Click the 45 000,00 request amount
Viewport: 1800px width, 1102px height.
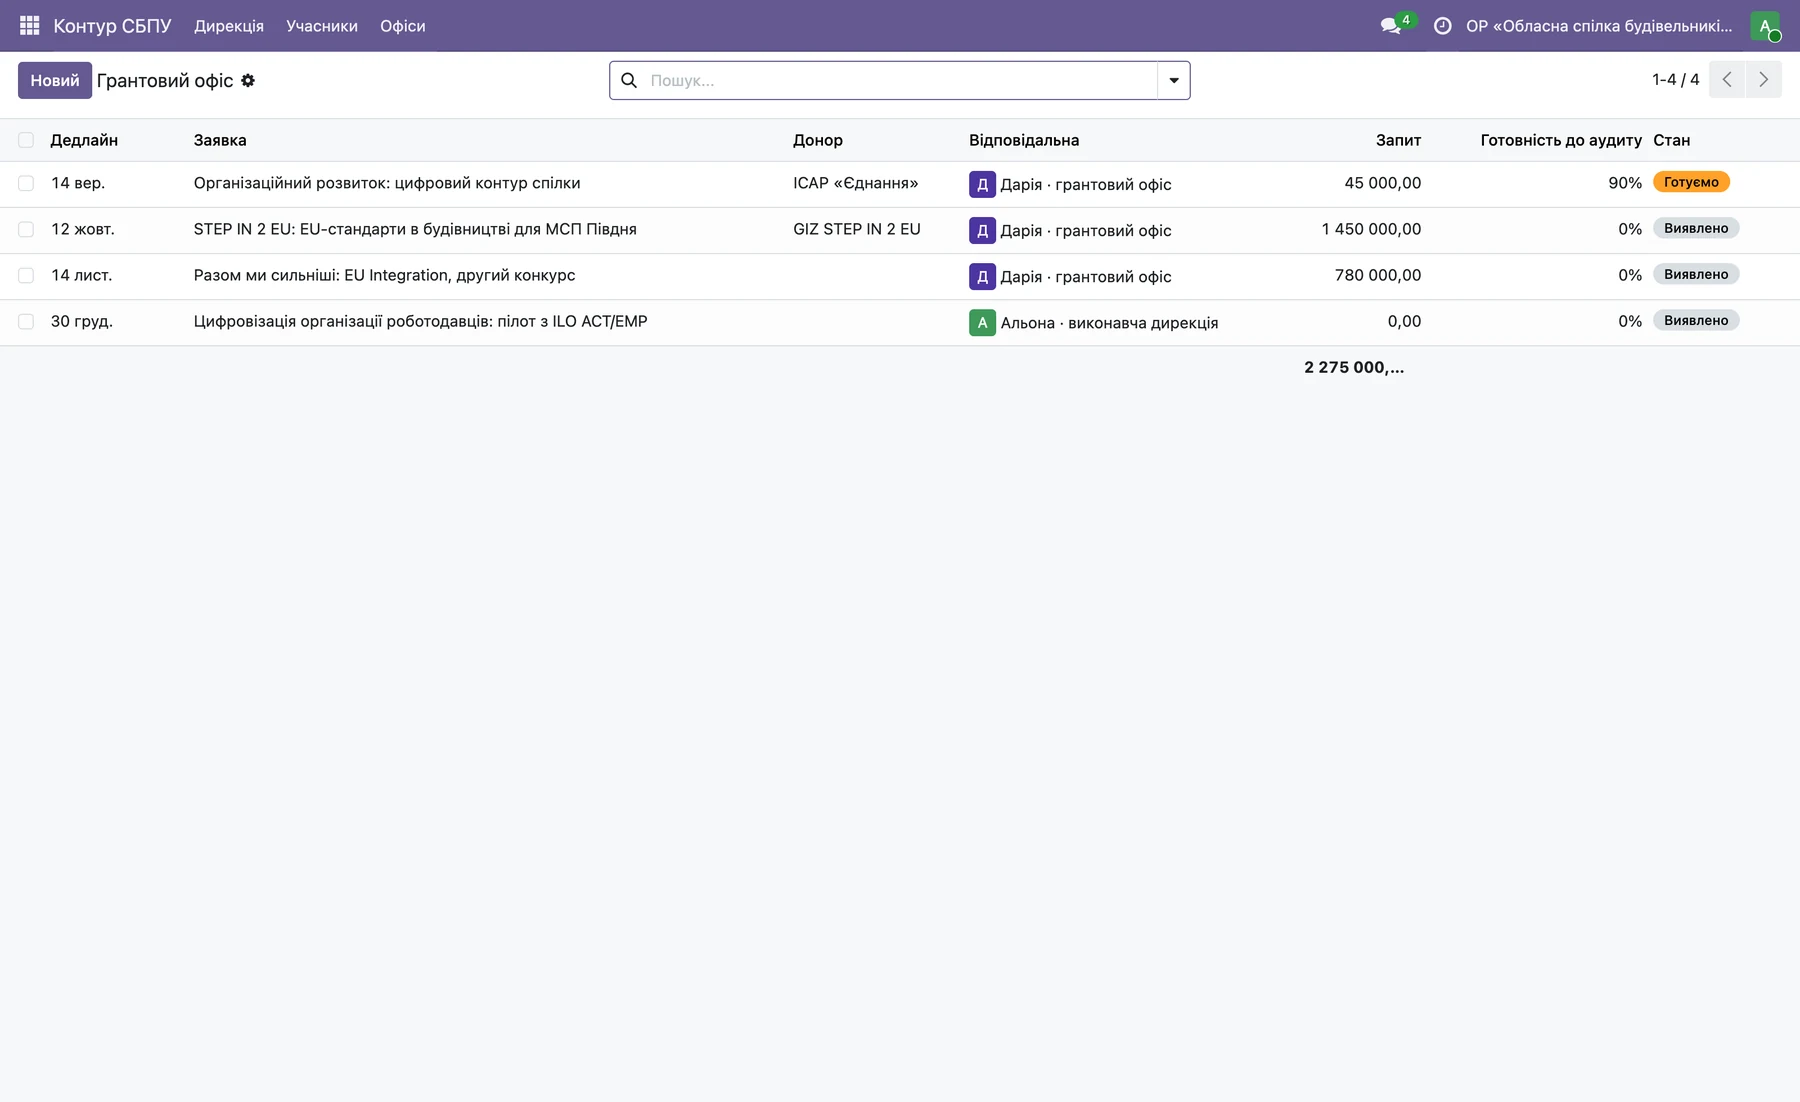click(1382, 183)
